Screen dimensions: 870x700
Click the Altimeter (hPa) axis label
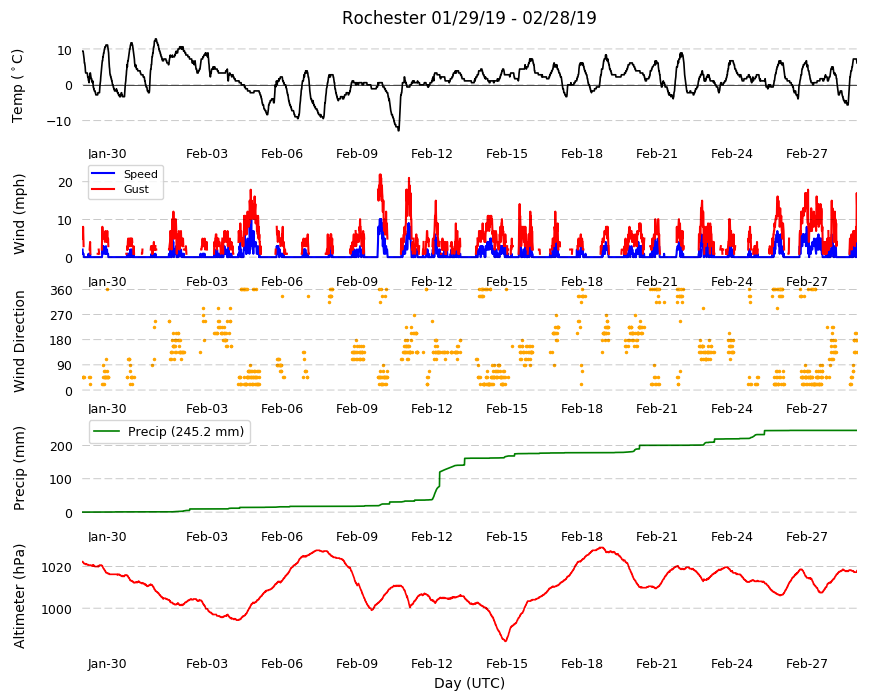pos(19,596)
